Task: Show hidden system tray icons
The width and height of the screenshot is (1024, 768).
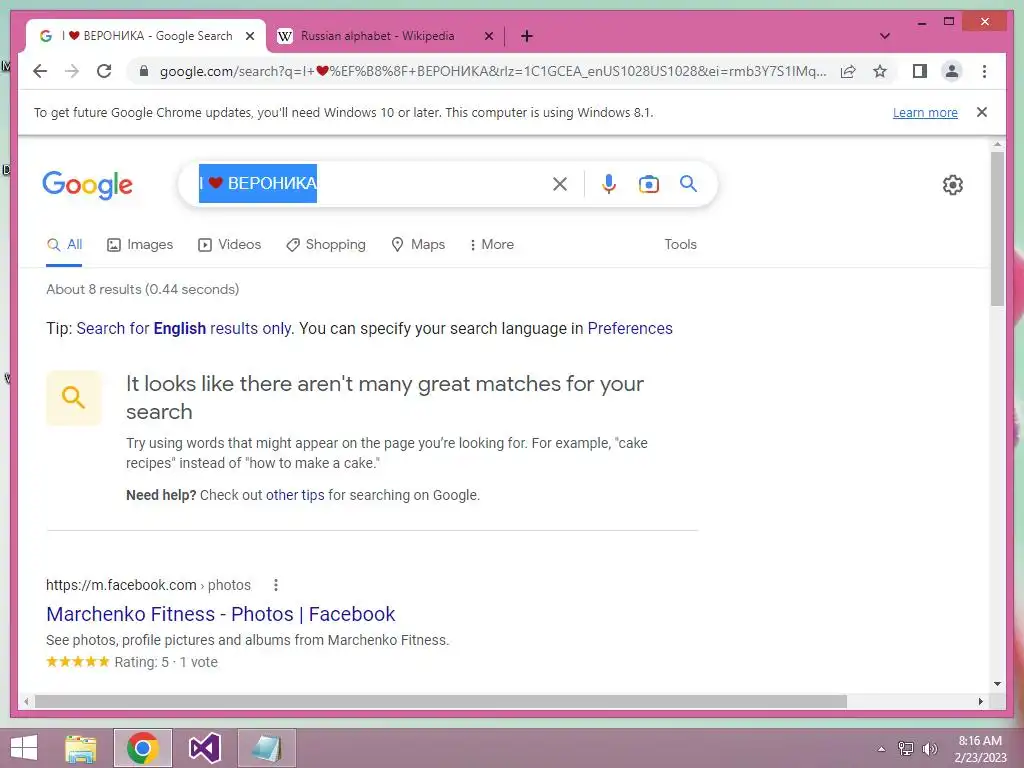Action: click(x=881, y=749)
